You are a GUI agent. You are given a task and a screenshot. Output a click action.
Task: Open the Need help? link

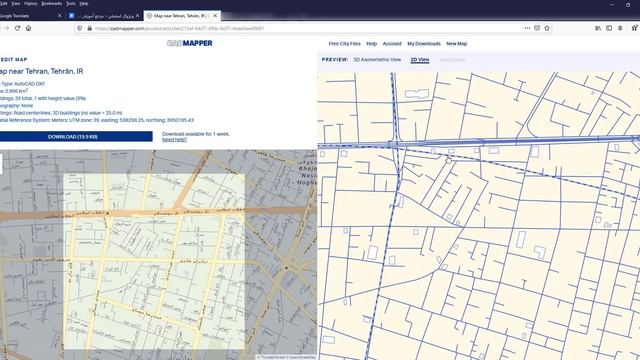tap(174, 140)
